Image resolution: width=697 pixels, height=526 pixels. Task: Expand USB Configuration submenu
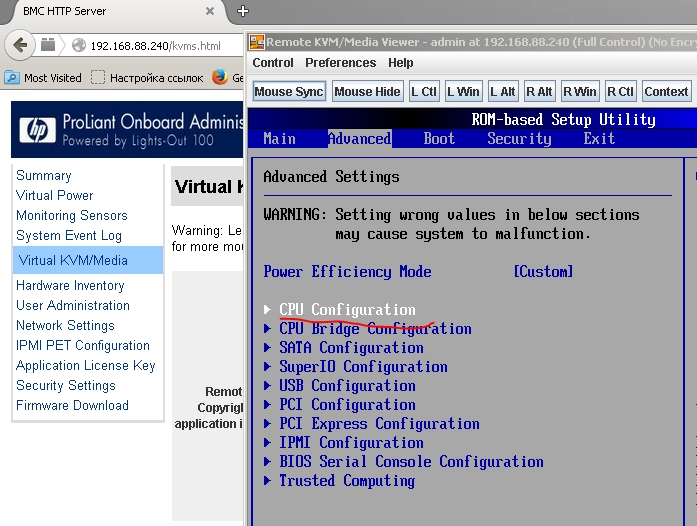tap(347, 385)
